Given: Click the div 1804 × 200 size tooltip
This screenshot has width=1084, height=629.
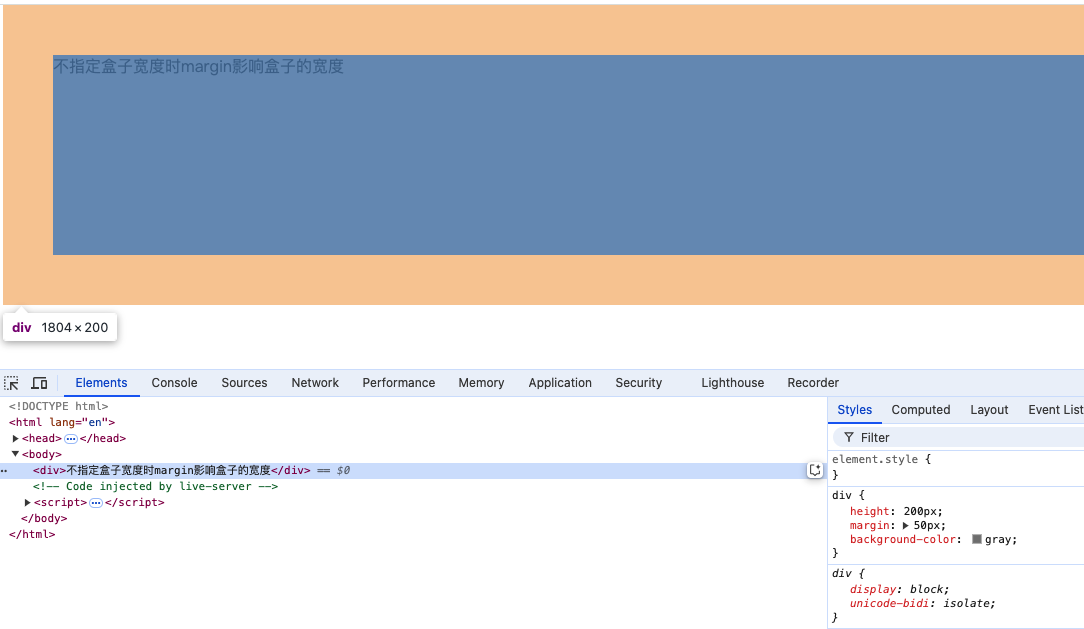Looking at the screenshot, I should coord(60,328).
